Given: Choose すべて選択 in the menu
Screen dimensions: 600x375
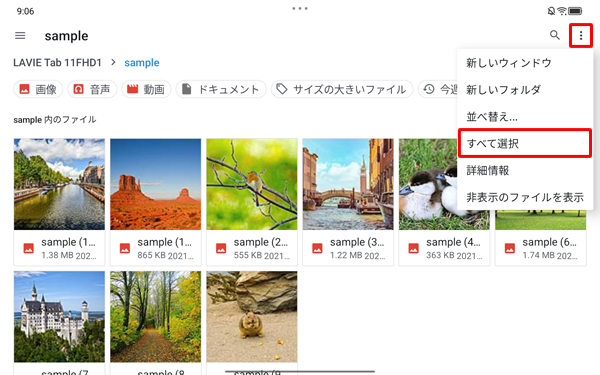Looking at the screenshot, I should click(525, 143).
